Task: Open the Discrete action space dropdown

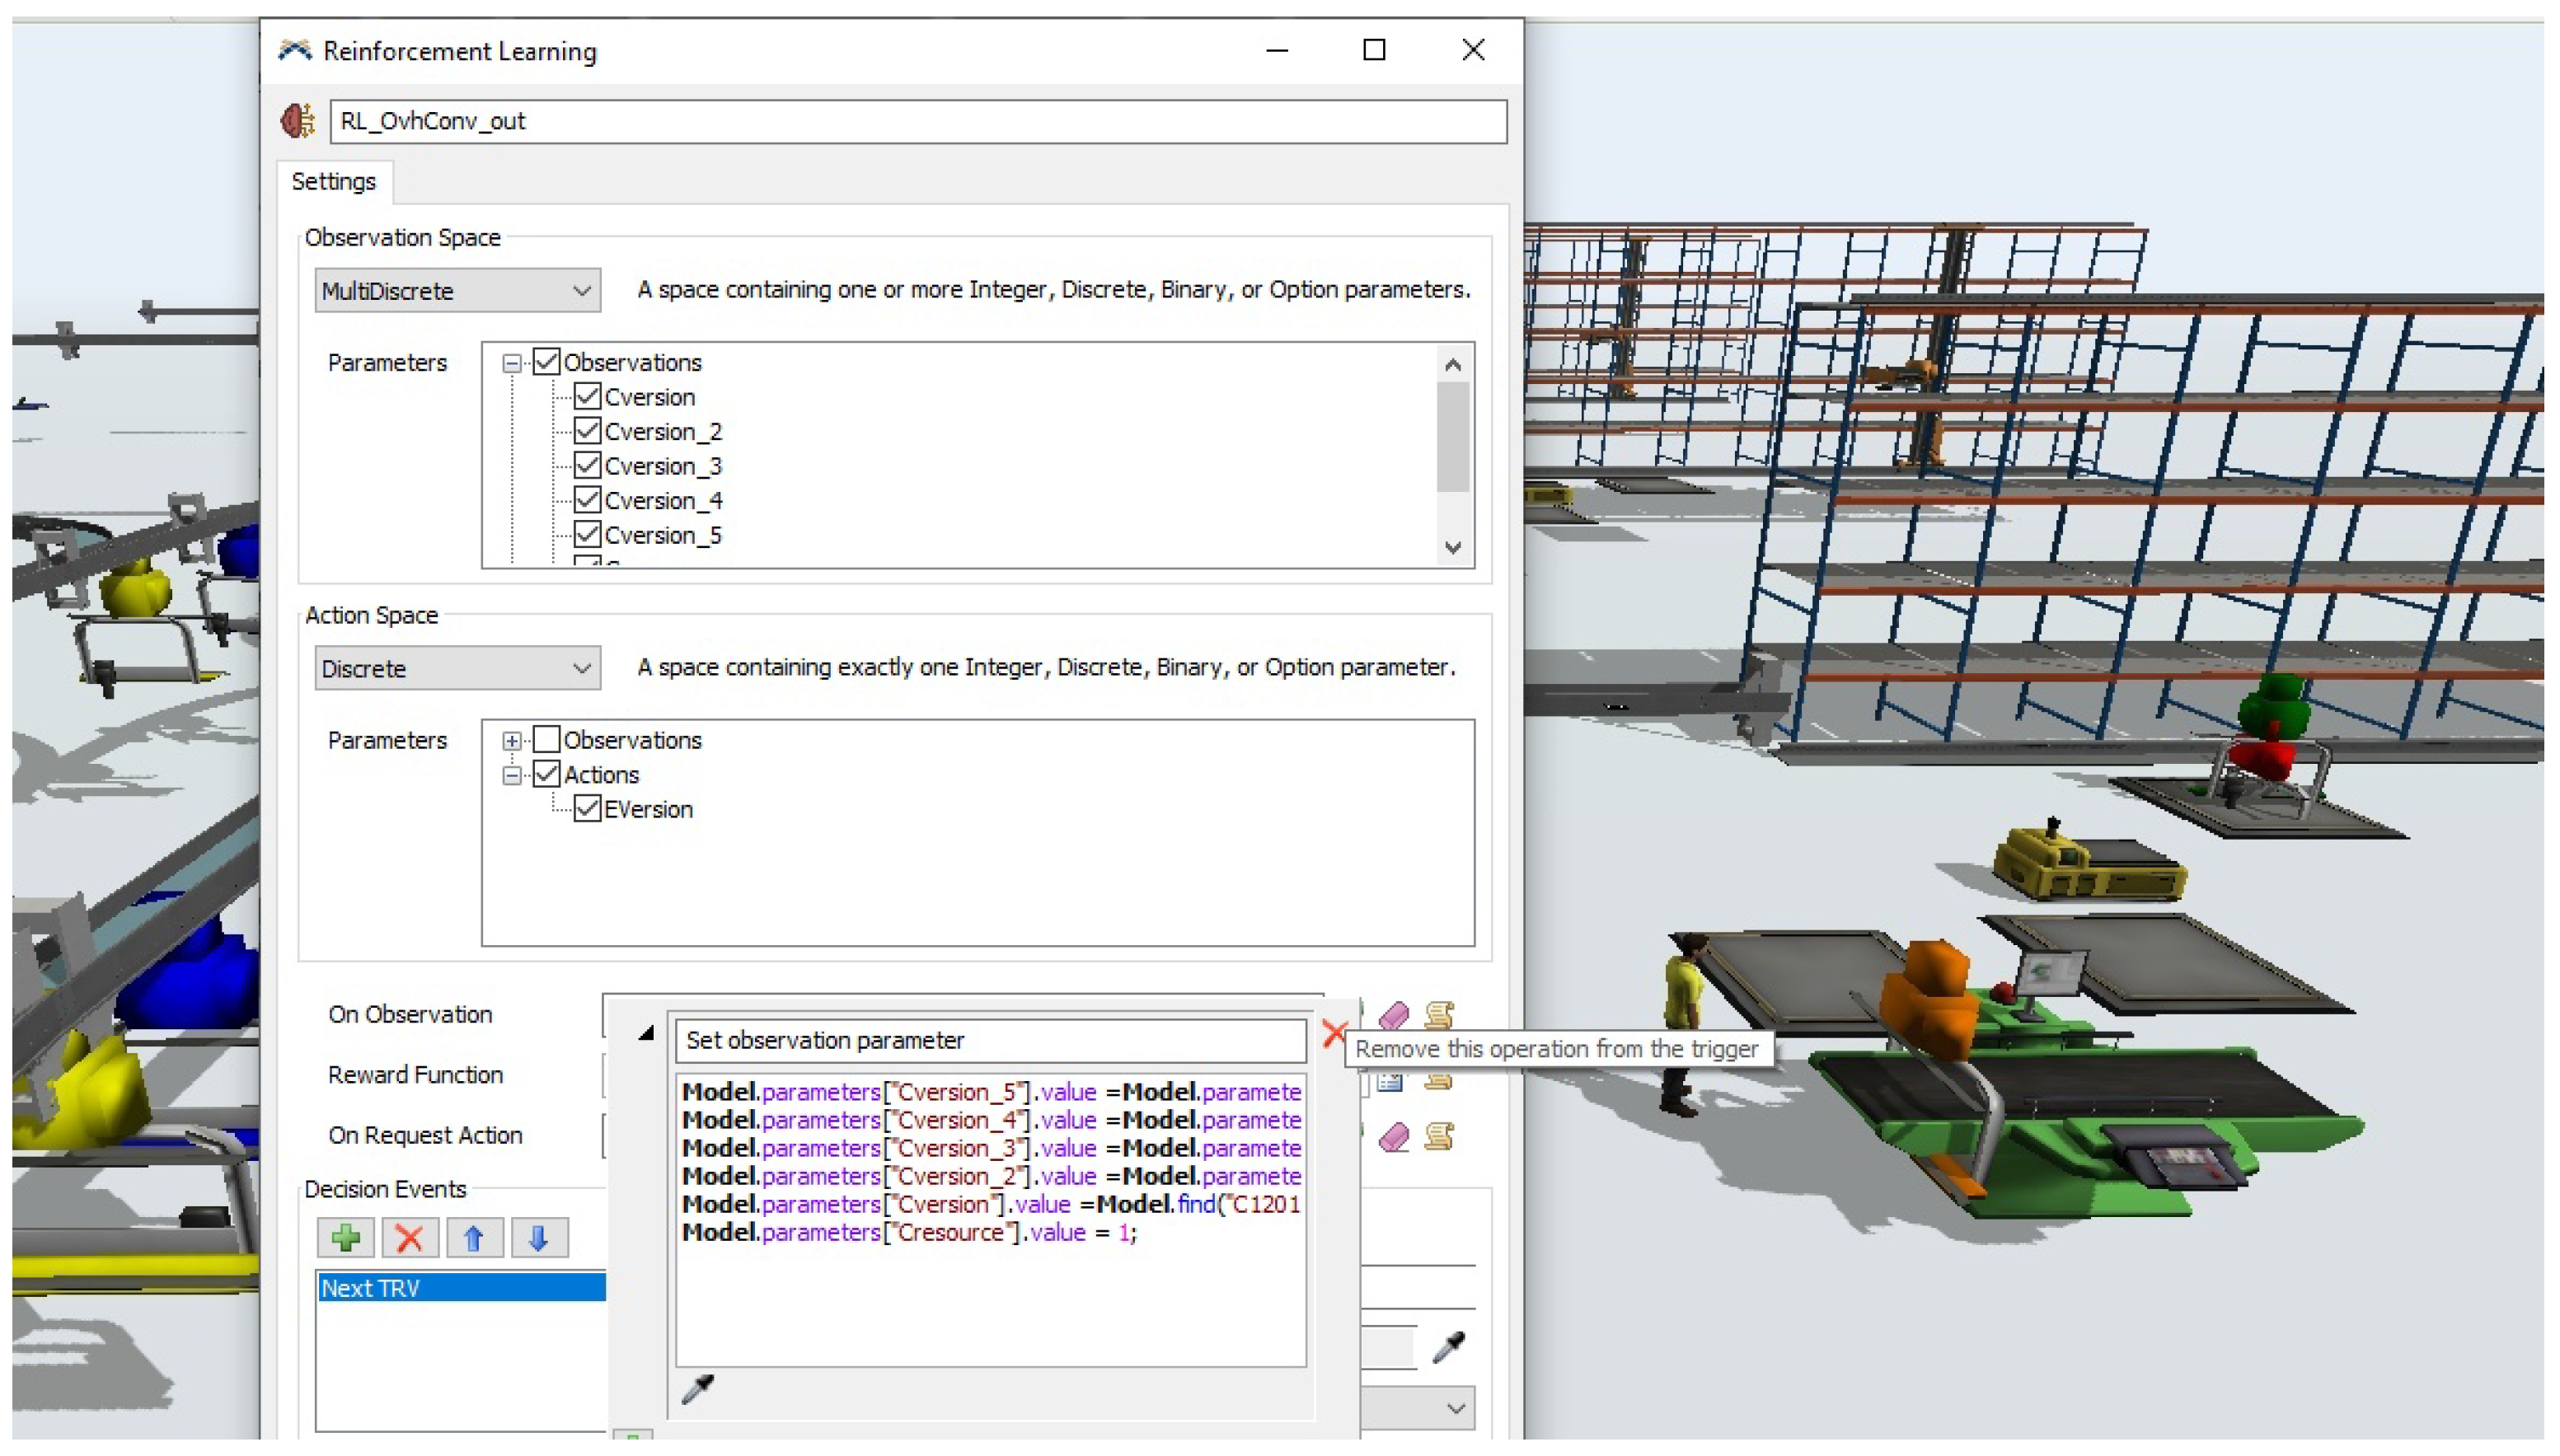Action: (x=457, y=668)
